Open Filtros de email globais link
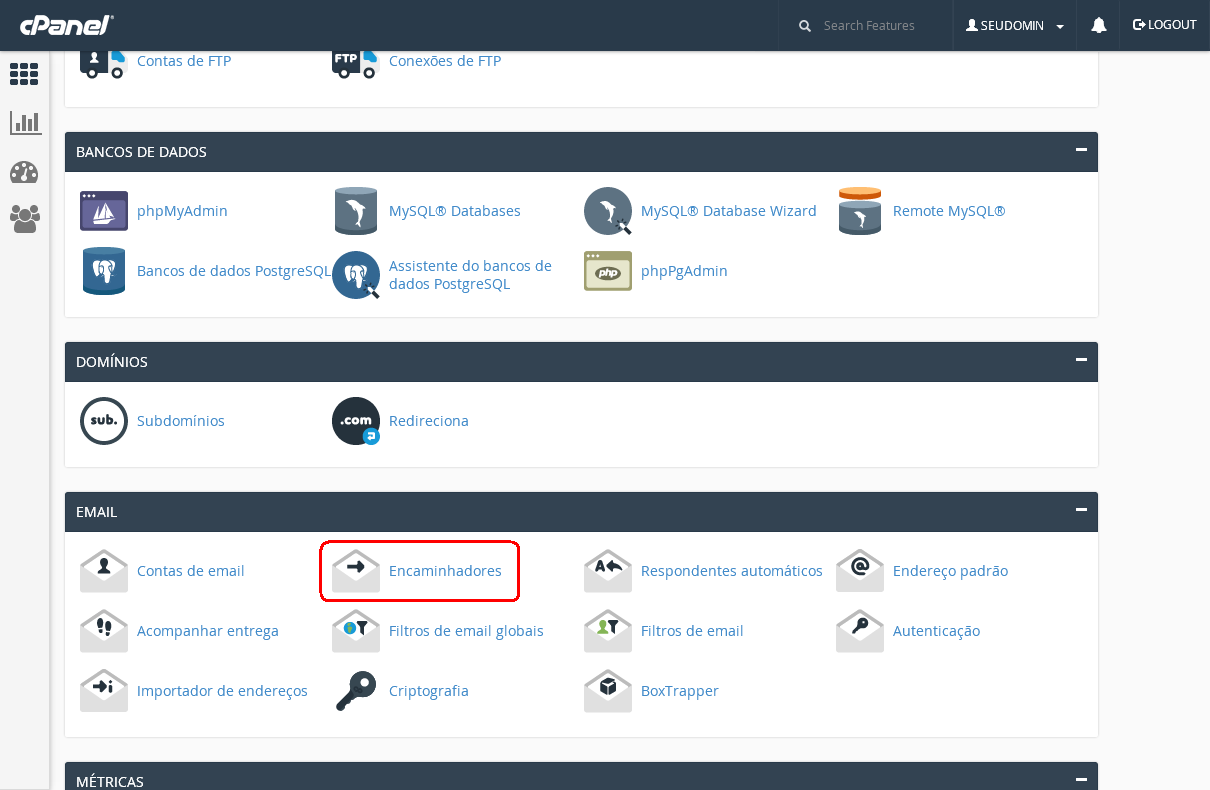 [466, 631]
